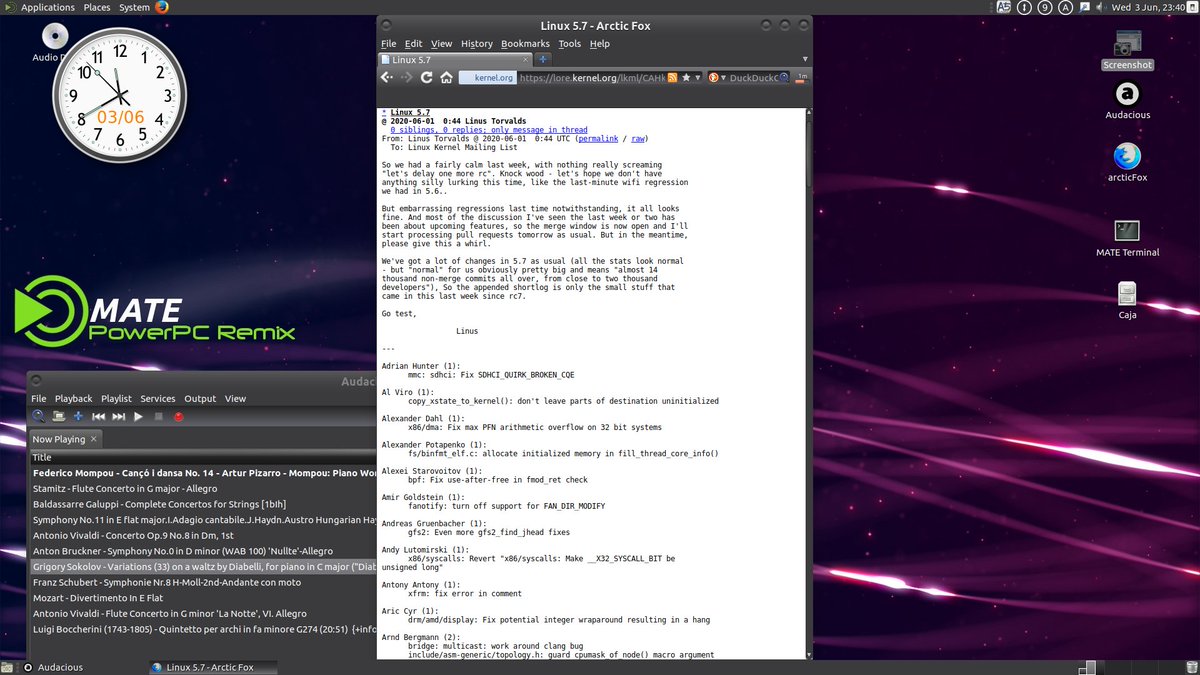Open MATE Terminal desktop icon
The height and width of the screenshot is (675, 1200).
1127,238
